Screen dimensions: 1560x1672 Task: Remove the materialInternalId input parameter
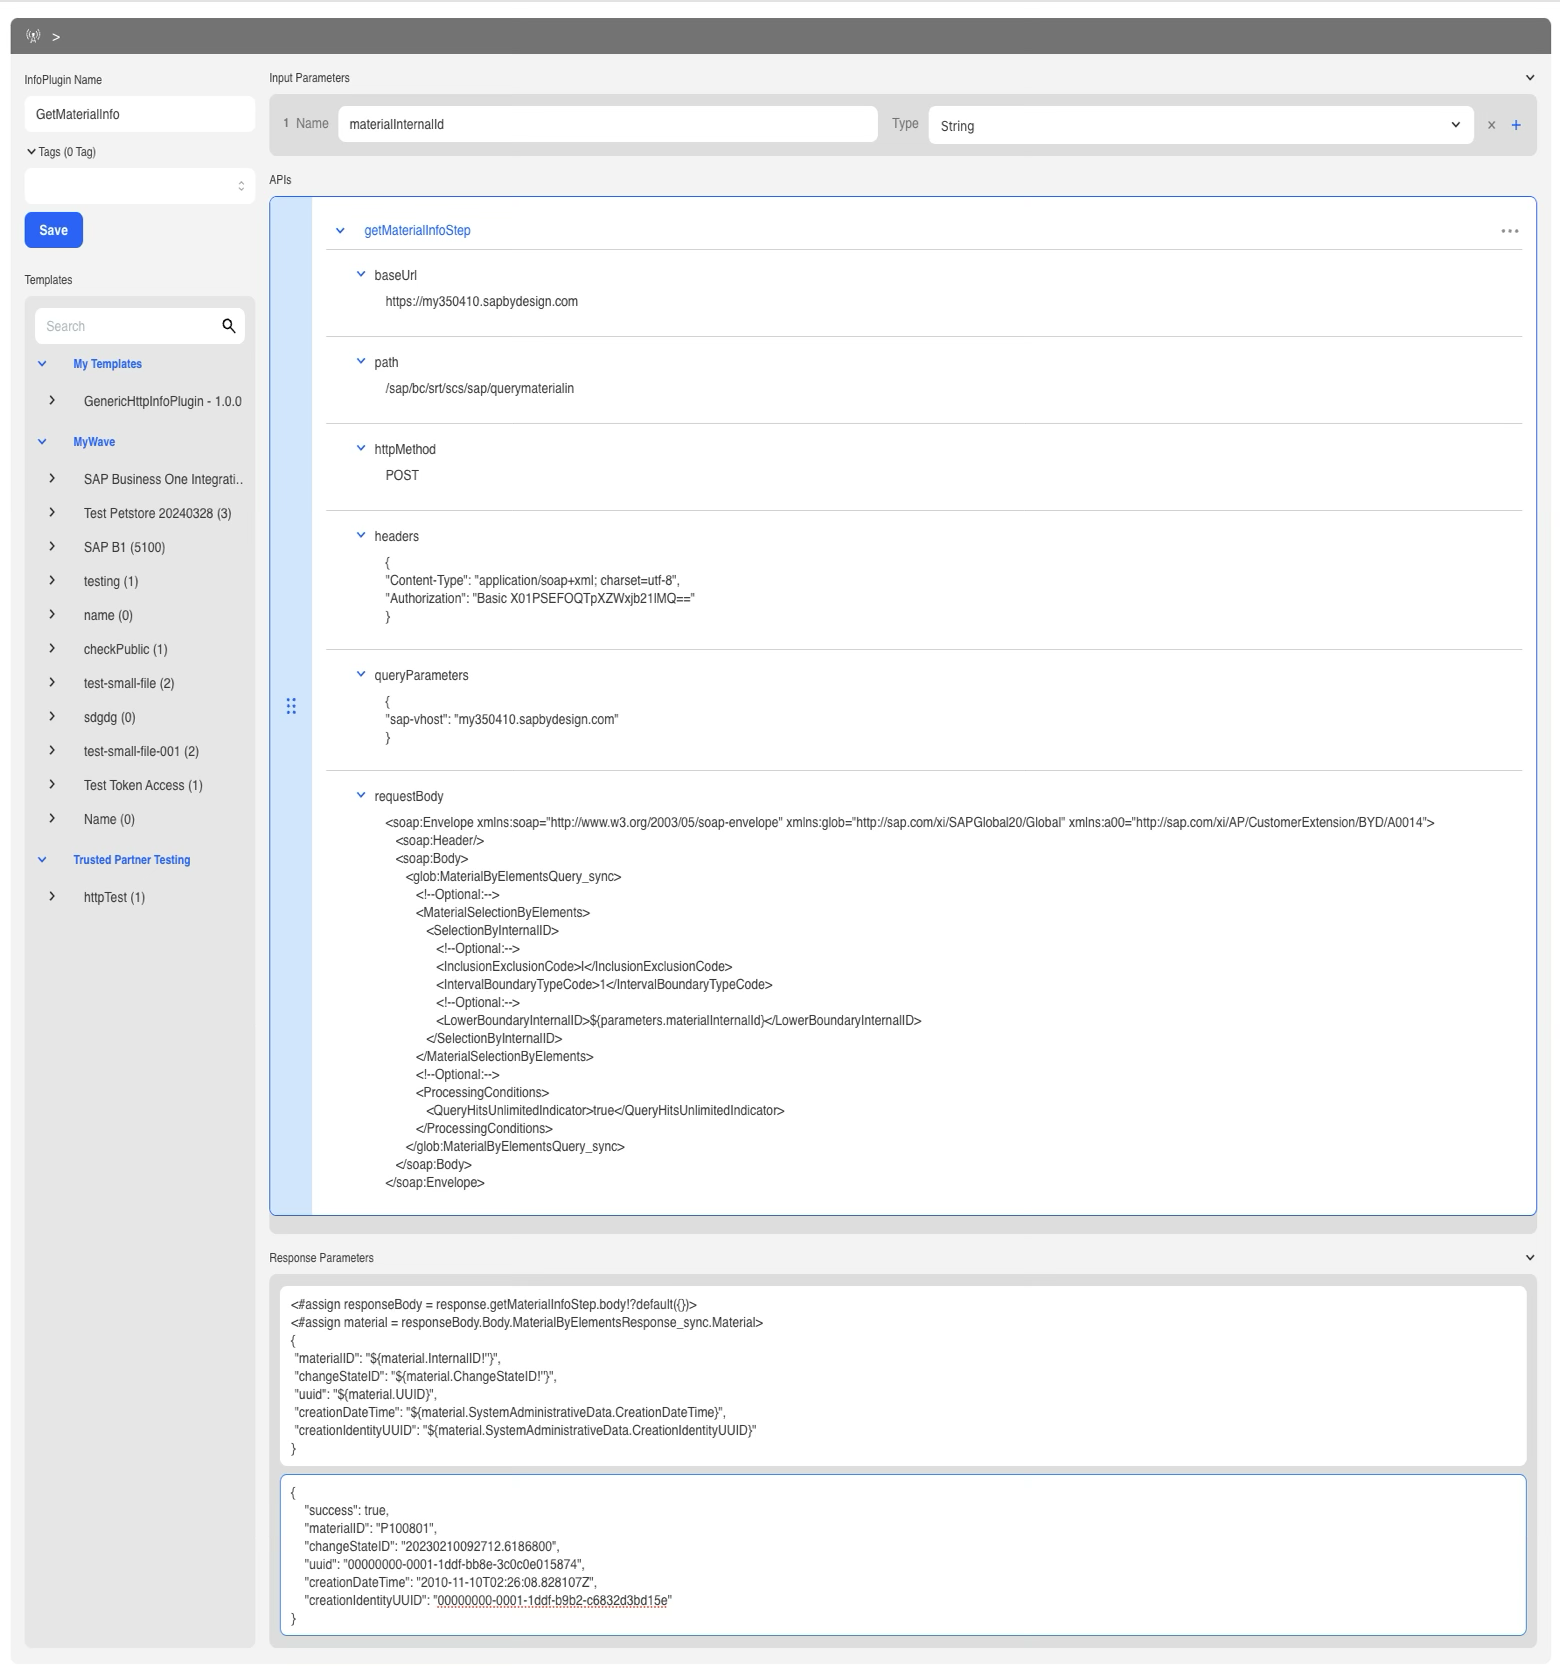pyautogui.click(x=1491, y=125)
